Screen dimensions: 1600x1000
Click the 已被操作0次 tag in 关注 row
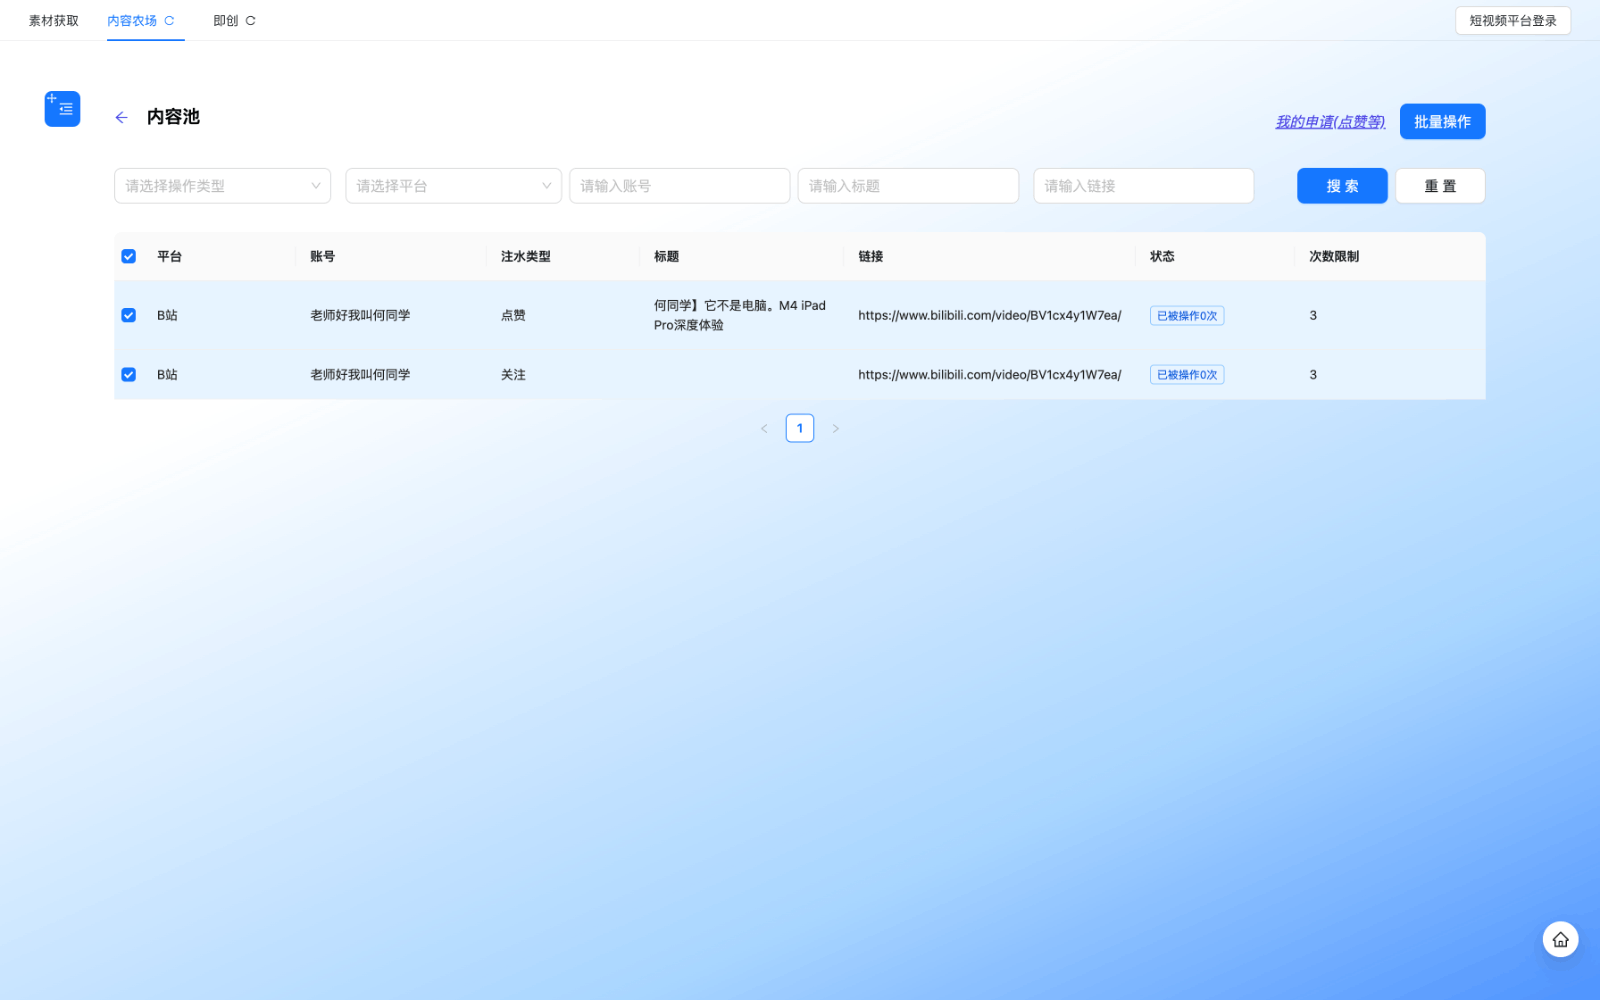tap(1187, 375)
